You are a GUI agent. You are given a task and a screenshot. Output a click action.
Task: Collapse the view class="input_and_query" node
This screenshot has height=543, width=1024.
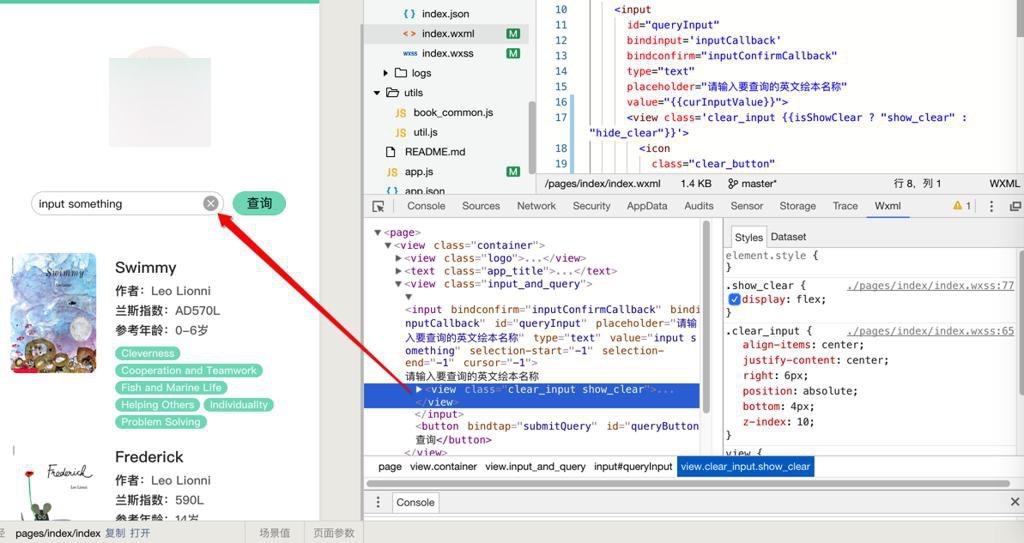click(x=398, y=284)
